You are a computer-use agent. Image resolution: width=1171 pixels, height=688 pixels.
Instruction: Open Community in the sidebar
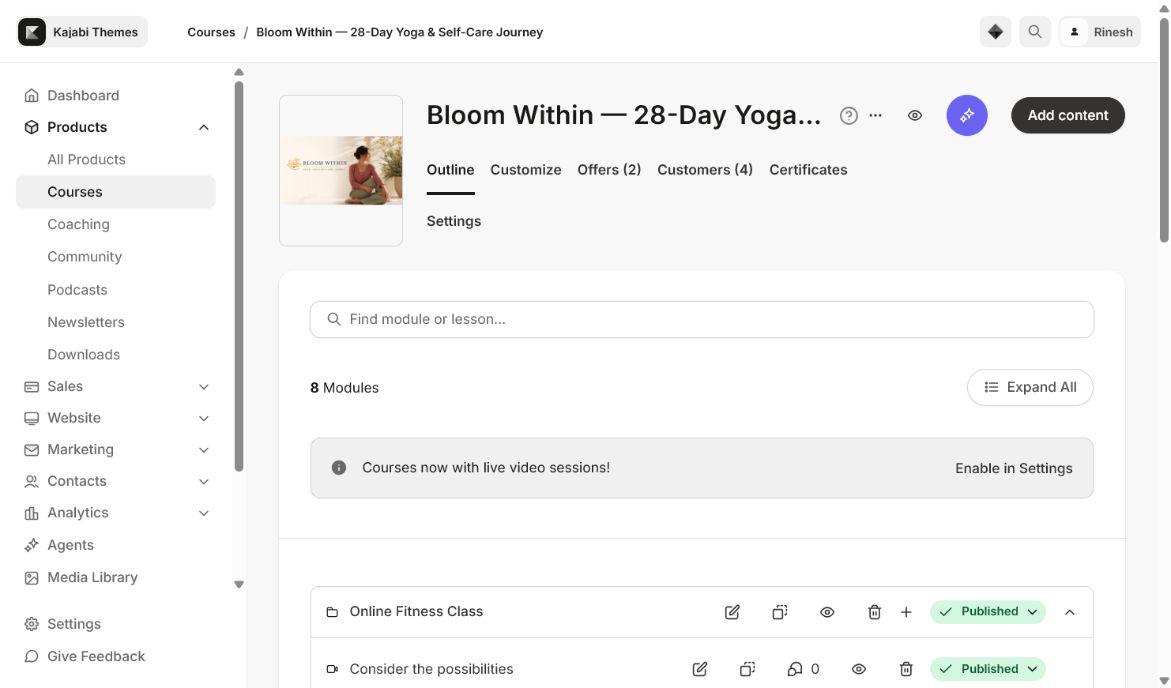click(84, 257)
